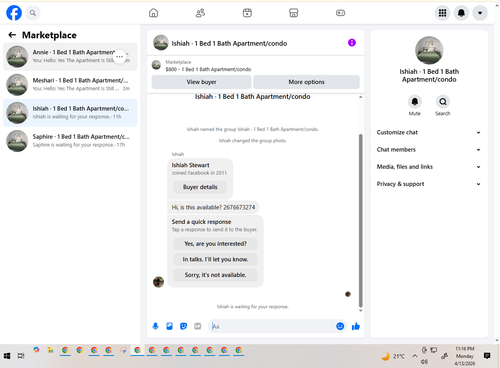The width and height of the screenshot is (500, 368).
Task: Search in conversation with magnifier icon
Action: click(443, 102)
